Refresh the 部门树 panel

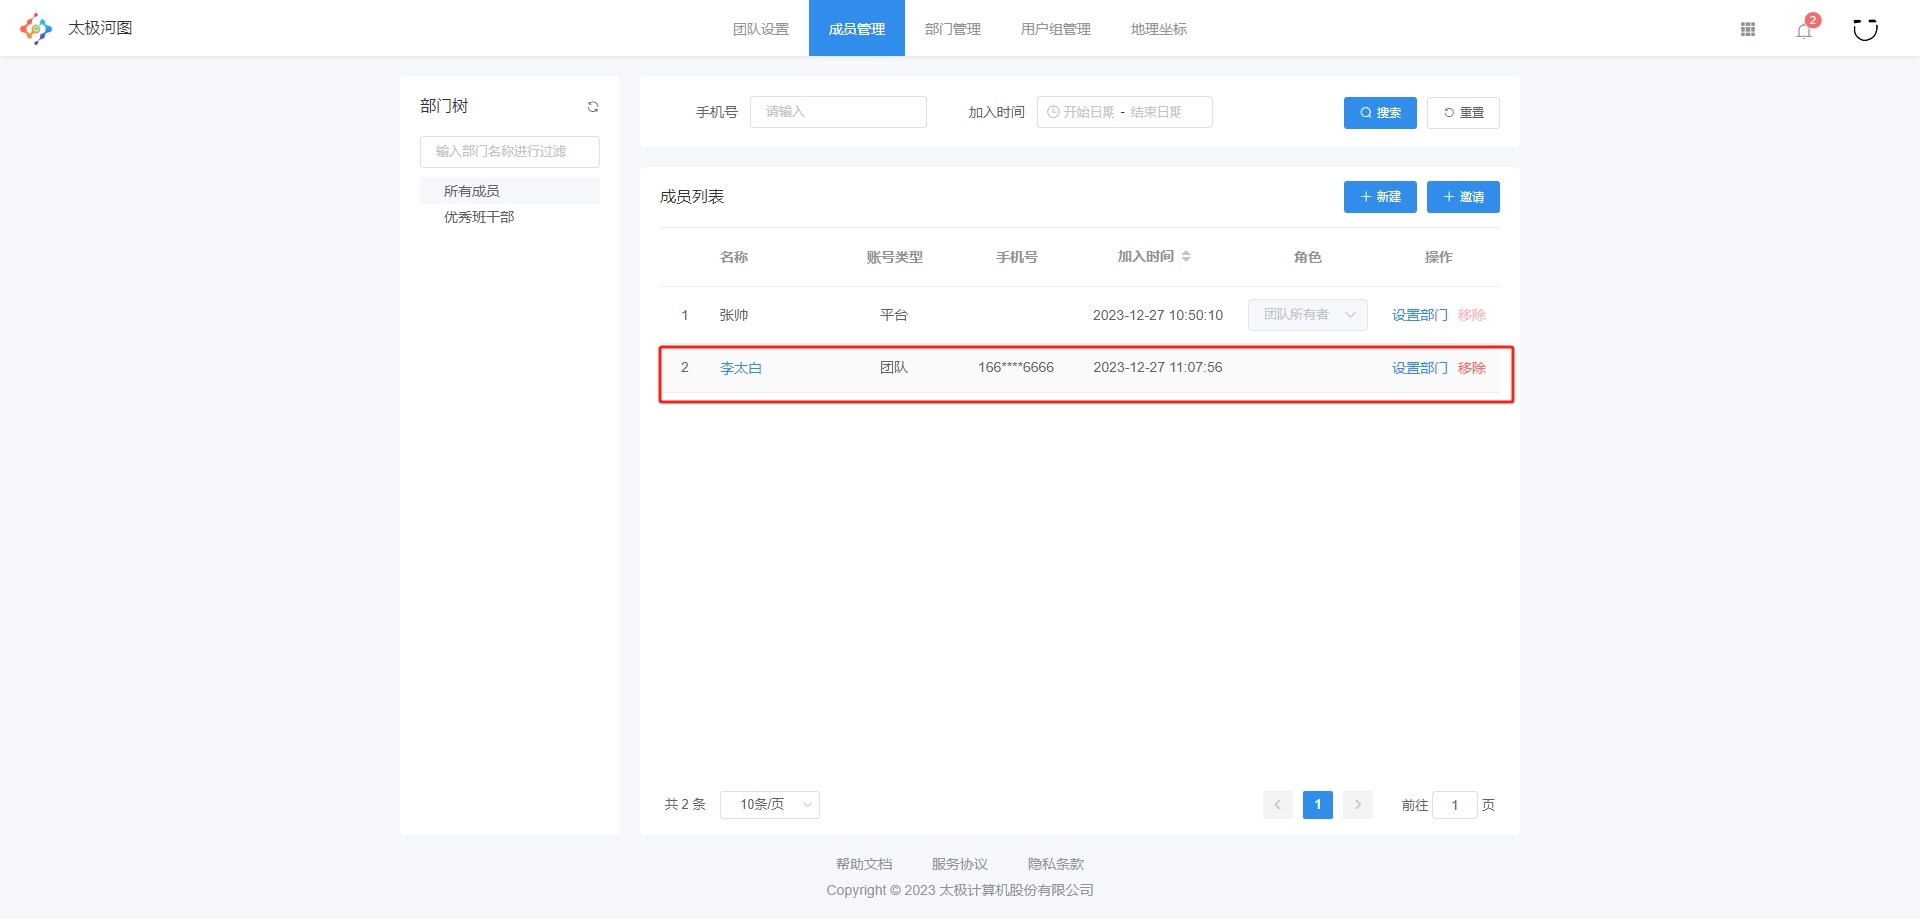tap(593, 107)
